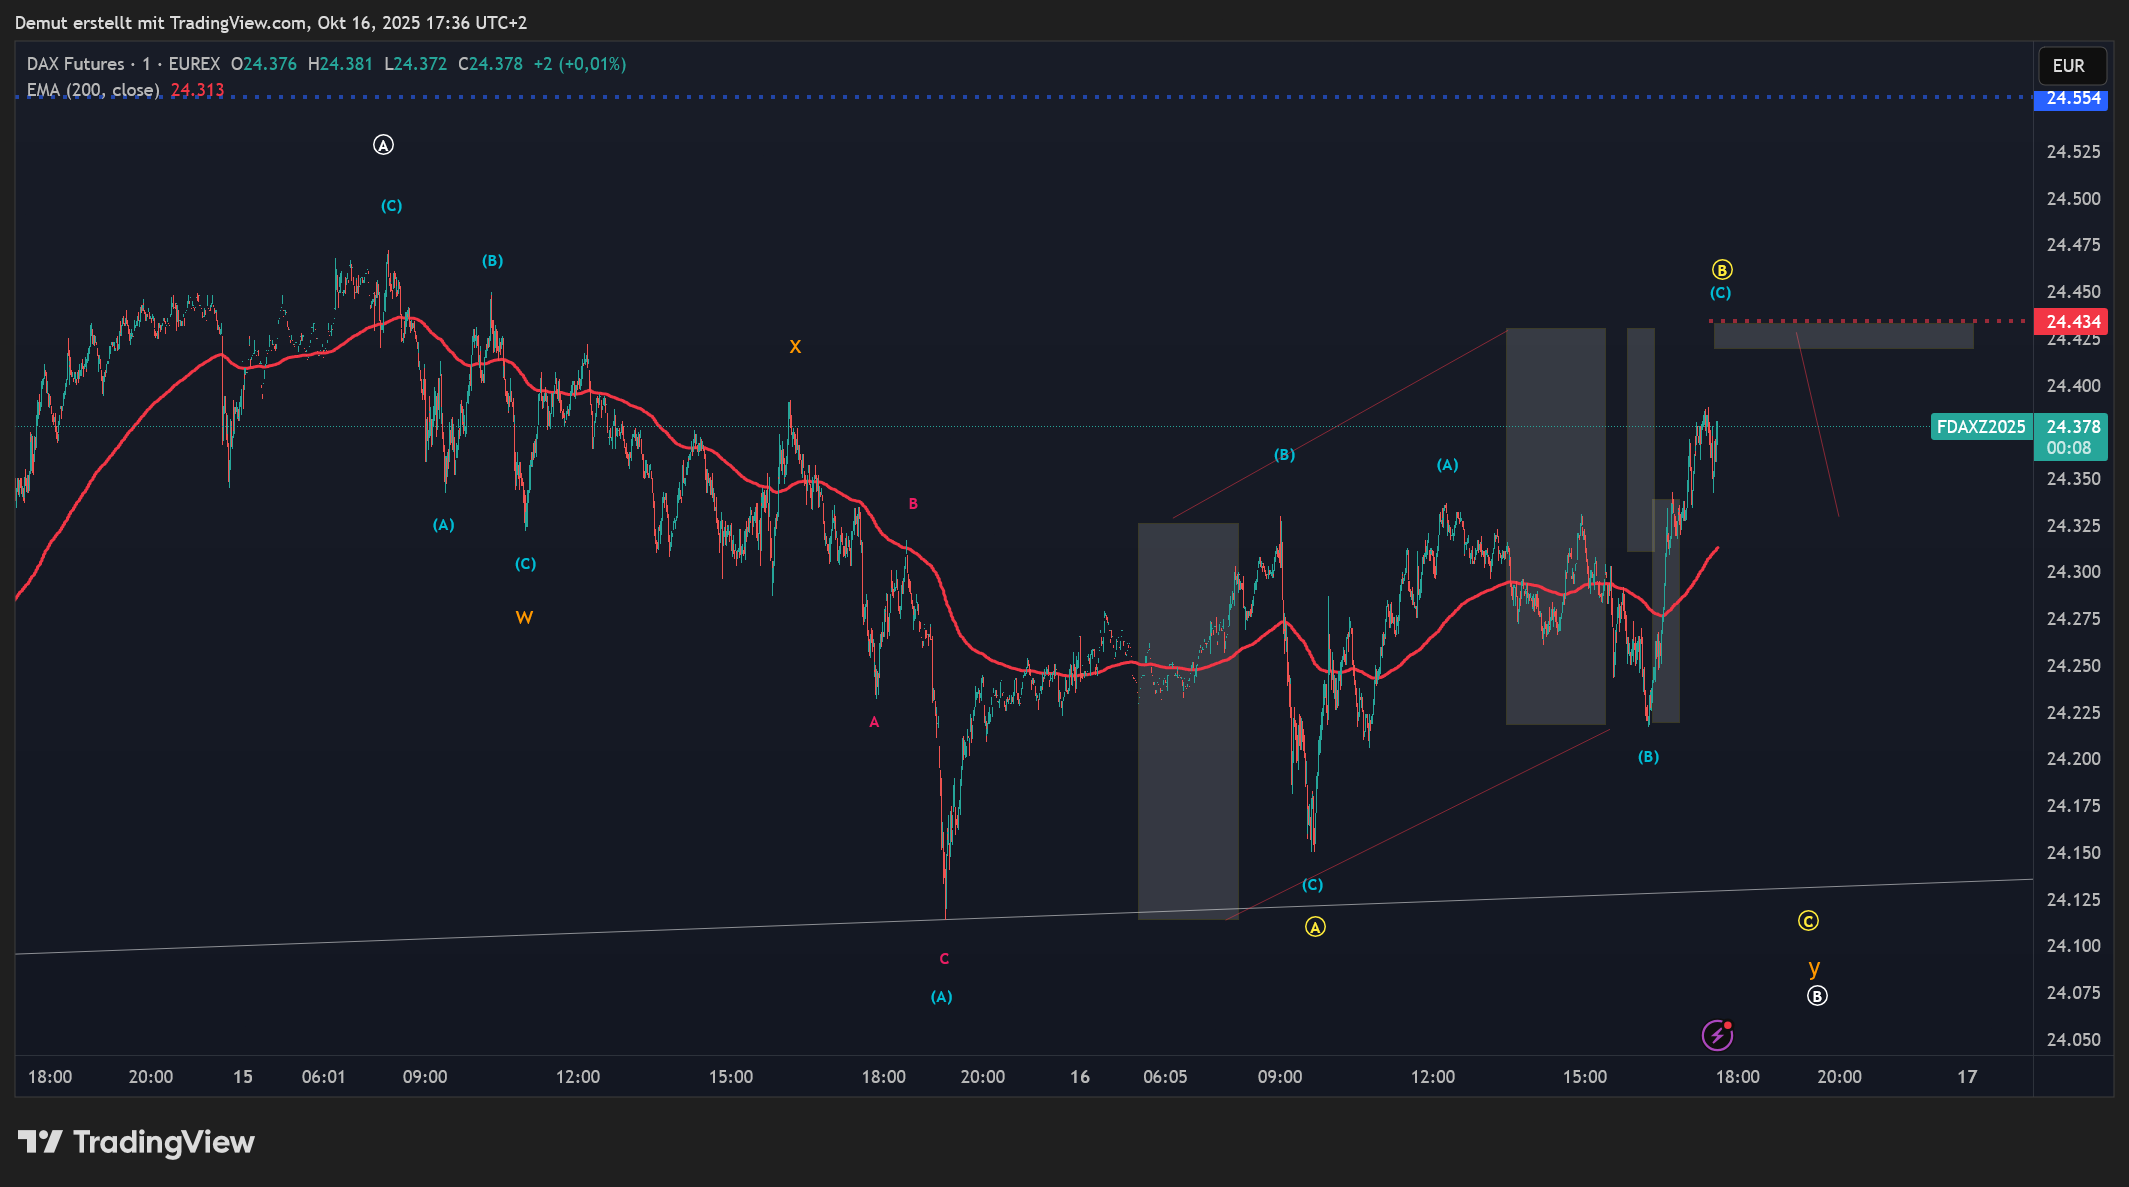
Task: Click the current price 24.378 countdown label
Action: (x=2072, y=437)
